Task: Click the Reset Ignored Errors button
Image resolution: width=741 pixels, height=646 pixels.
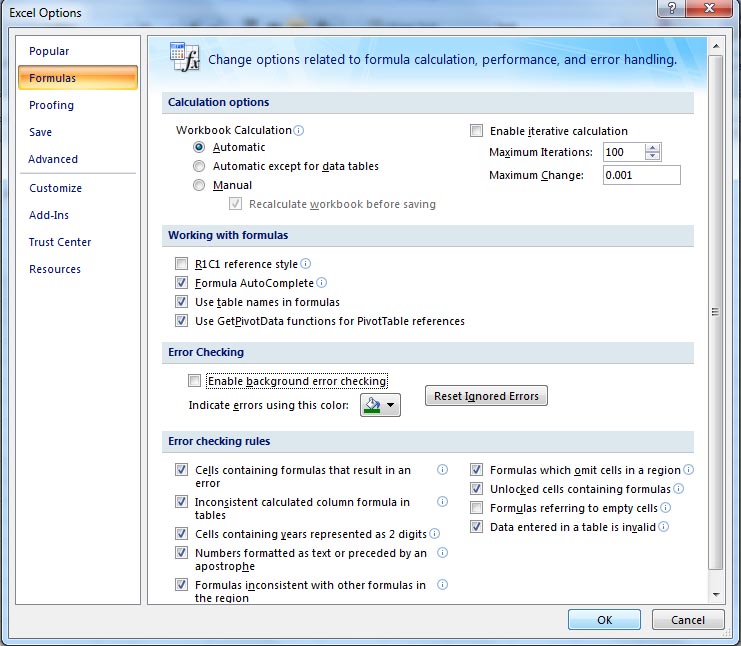Action: (486, 396)
